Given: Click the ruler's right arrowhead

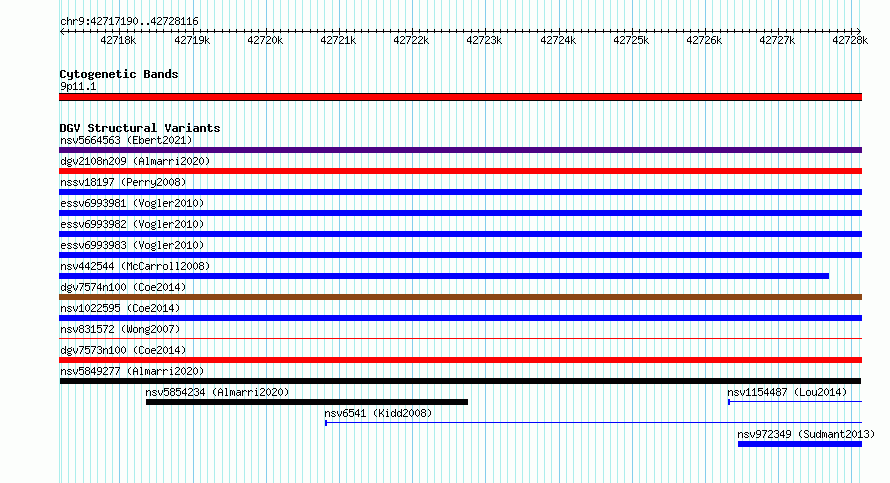Looking at the screenshot, I should [859, 31].
